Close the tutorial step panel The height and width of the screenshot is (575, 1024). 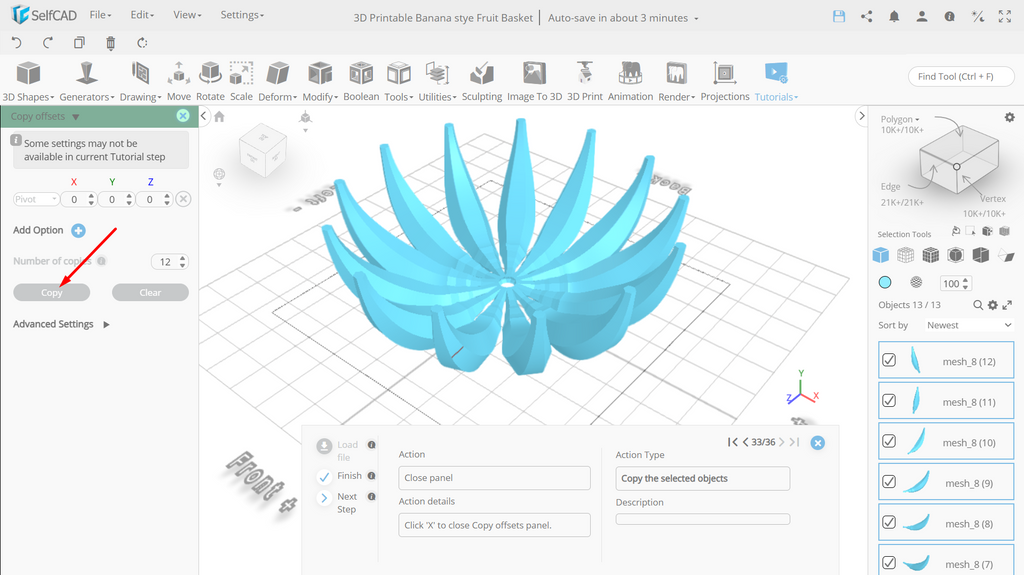pyautogui.click(x=818, y=443)
